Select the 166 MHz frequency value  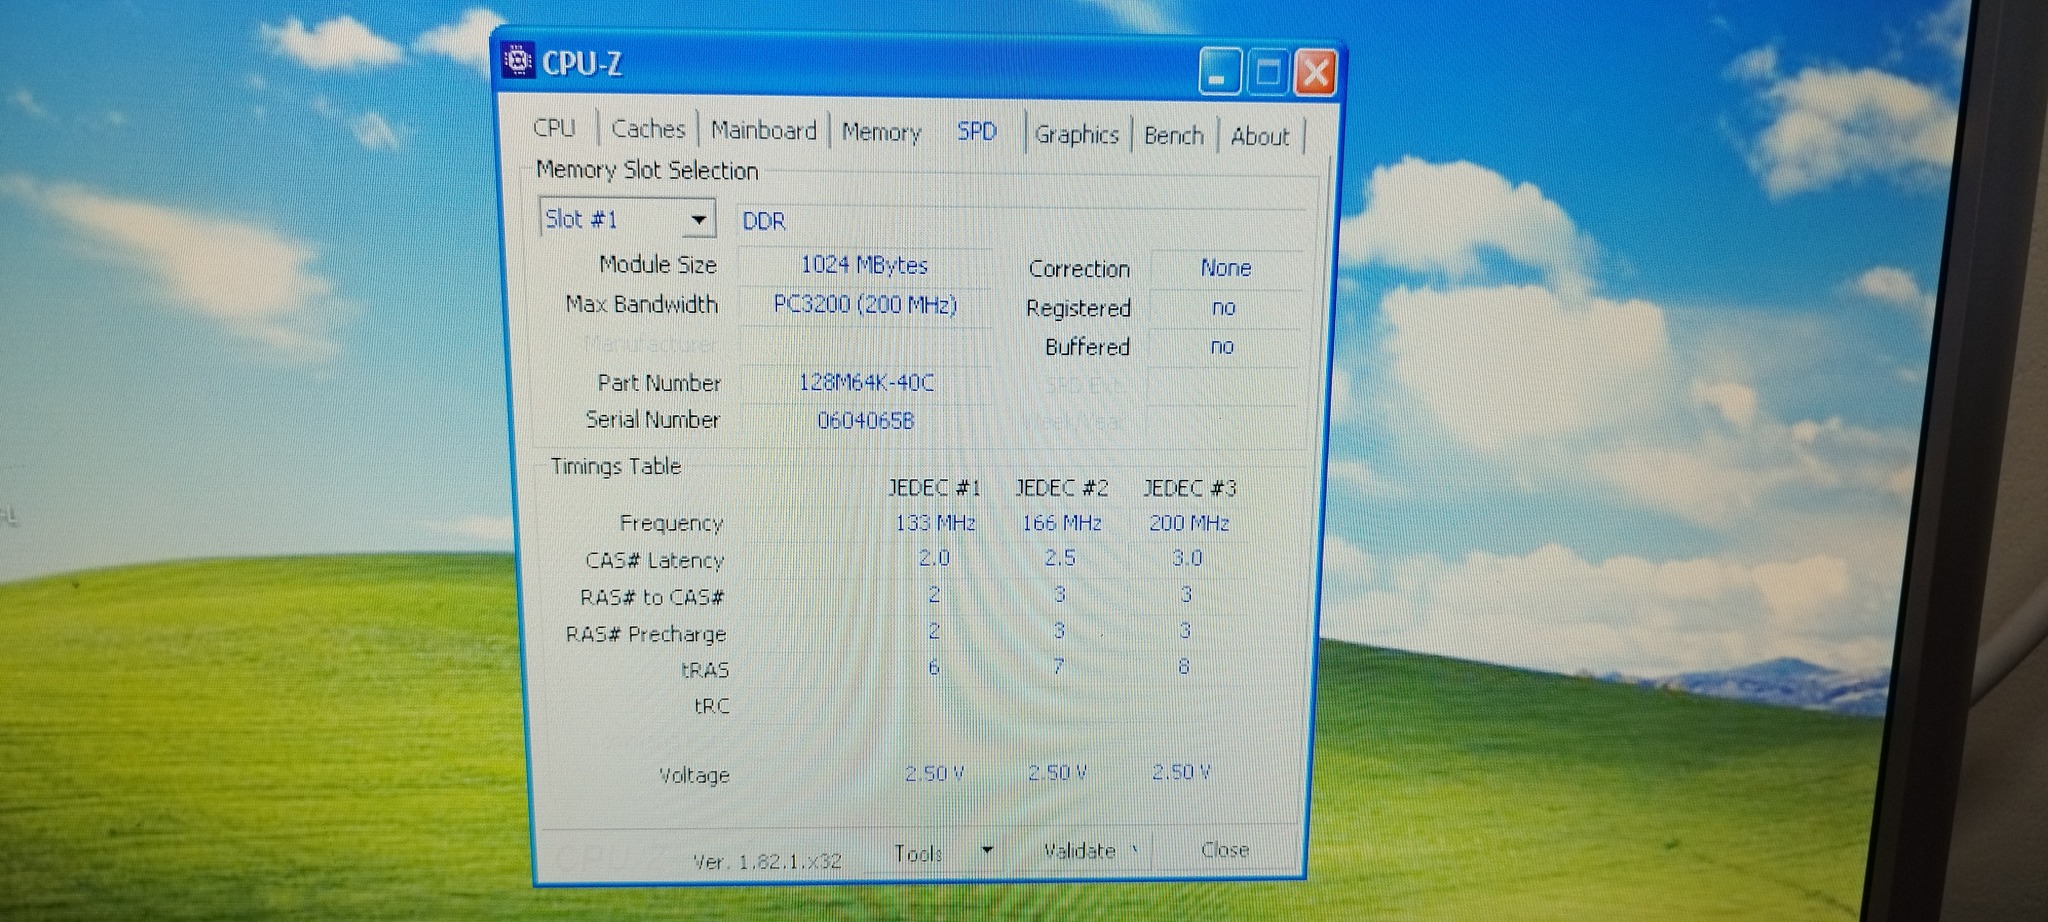click(x=1062, y=523)
